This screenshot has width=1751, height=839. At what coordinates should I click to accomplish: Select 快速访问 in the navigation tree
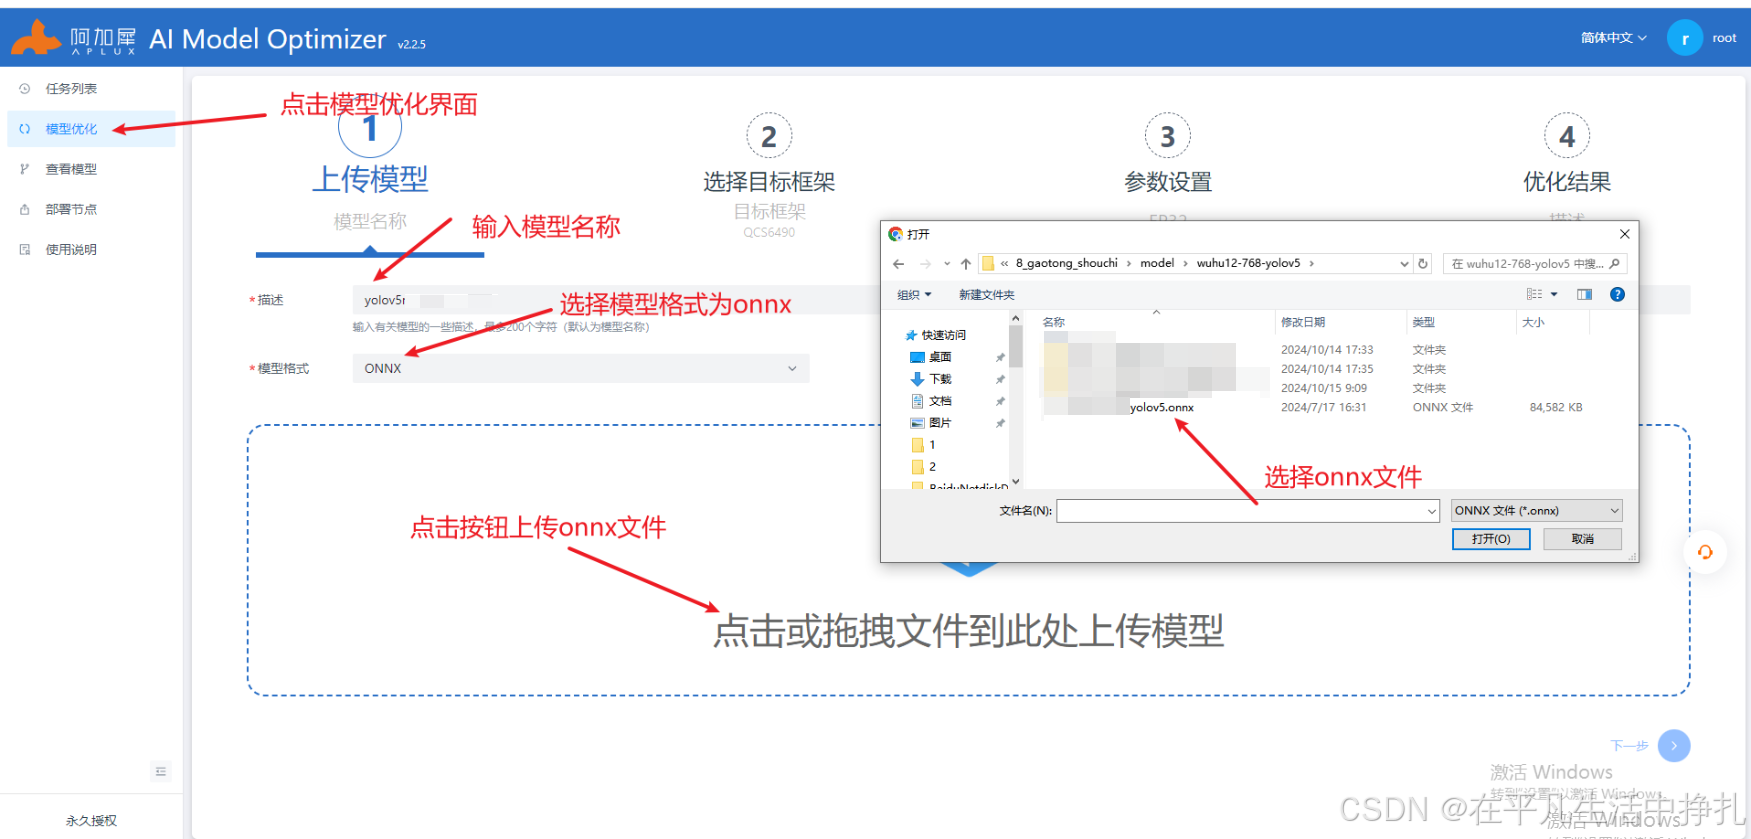(x=936, y=335)
